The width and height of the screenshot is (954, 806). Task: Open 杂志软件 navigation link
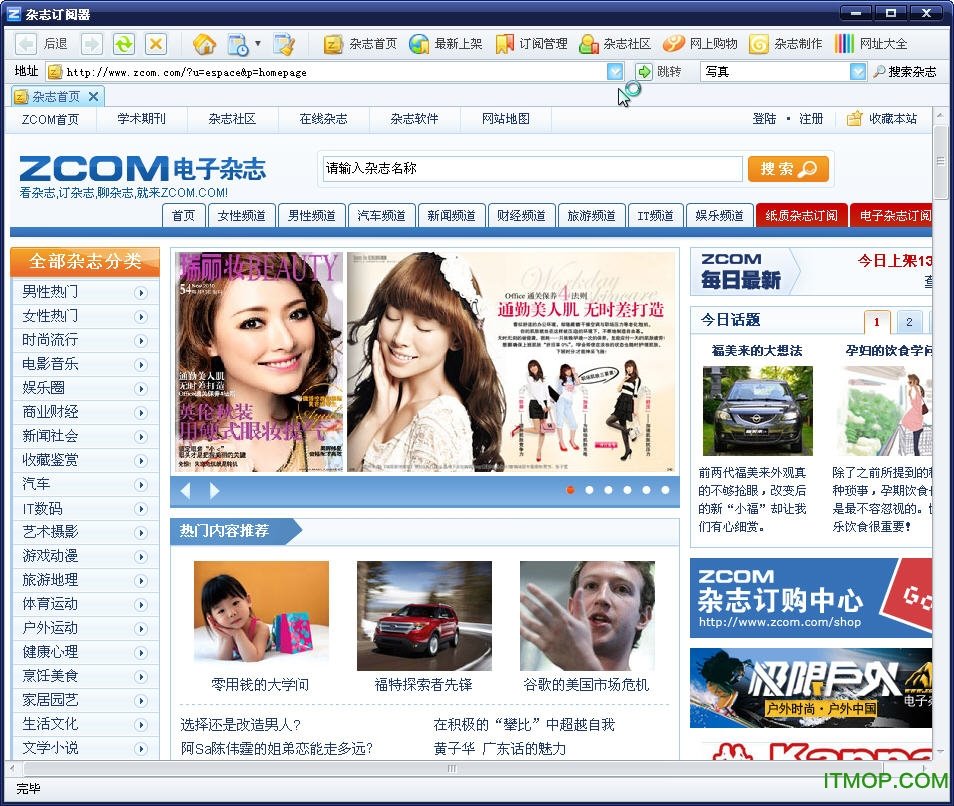414,119
